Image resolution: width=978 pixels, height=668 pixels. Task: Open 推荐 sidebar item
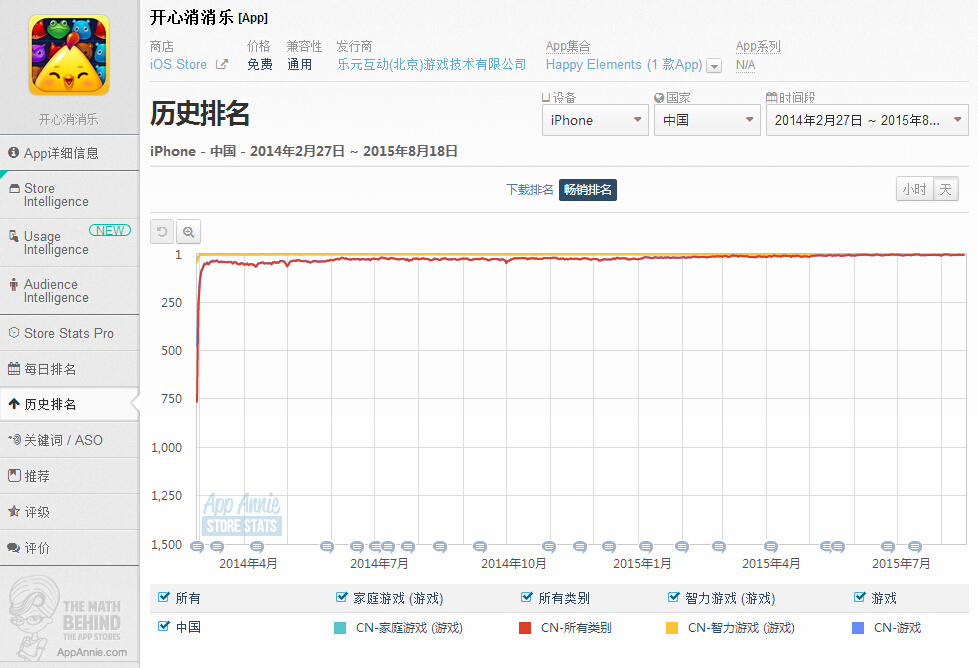(x=69, y=476)
